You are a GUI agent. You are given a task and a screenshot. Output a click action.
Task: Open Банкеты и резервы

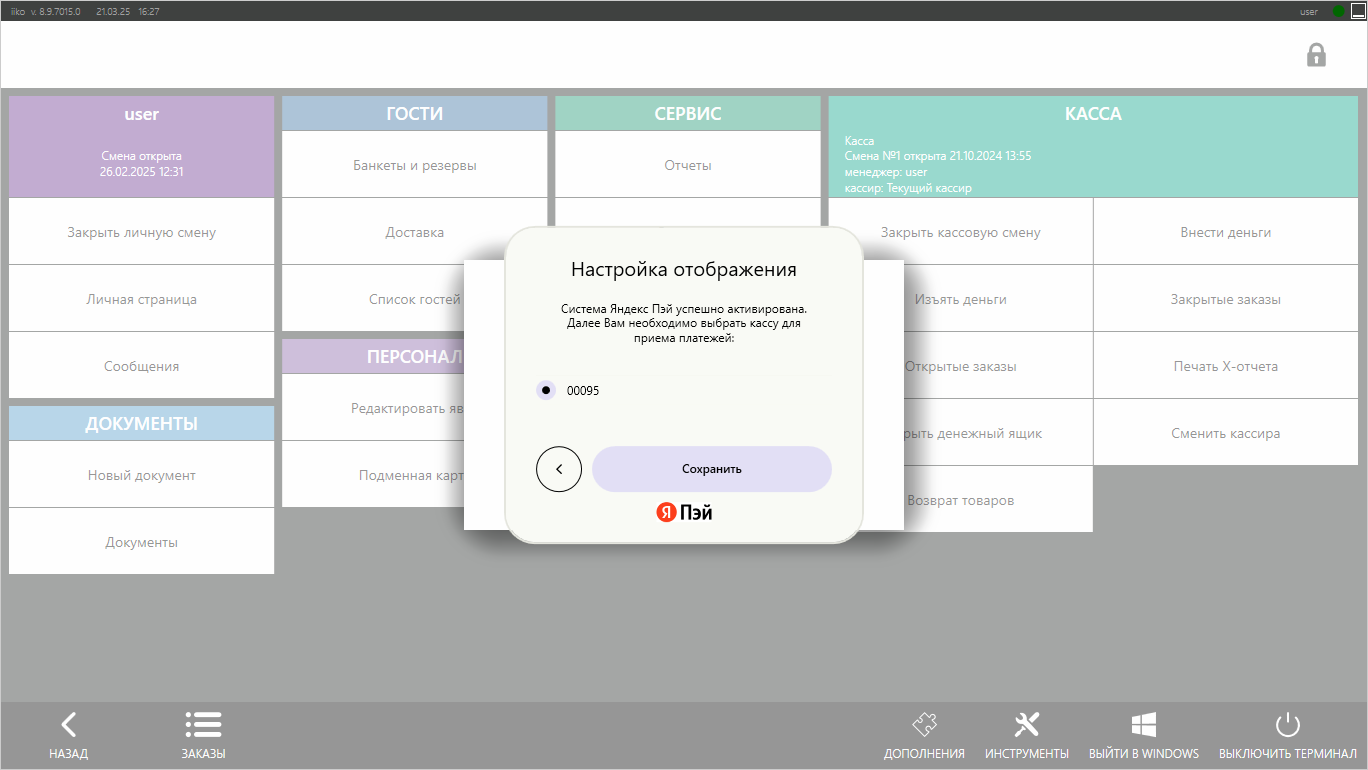click(414, 165)
